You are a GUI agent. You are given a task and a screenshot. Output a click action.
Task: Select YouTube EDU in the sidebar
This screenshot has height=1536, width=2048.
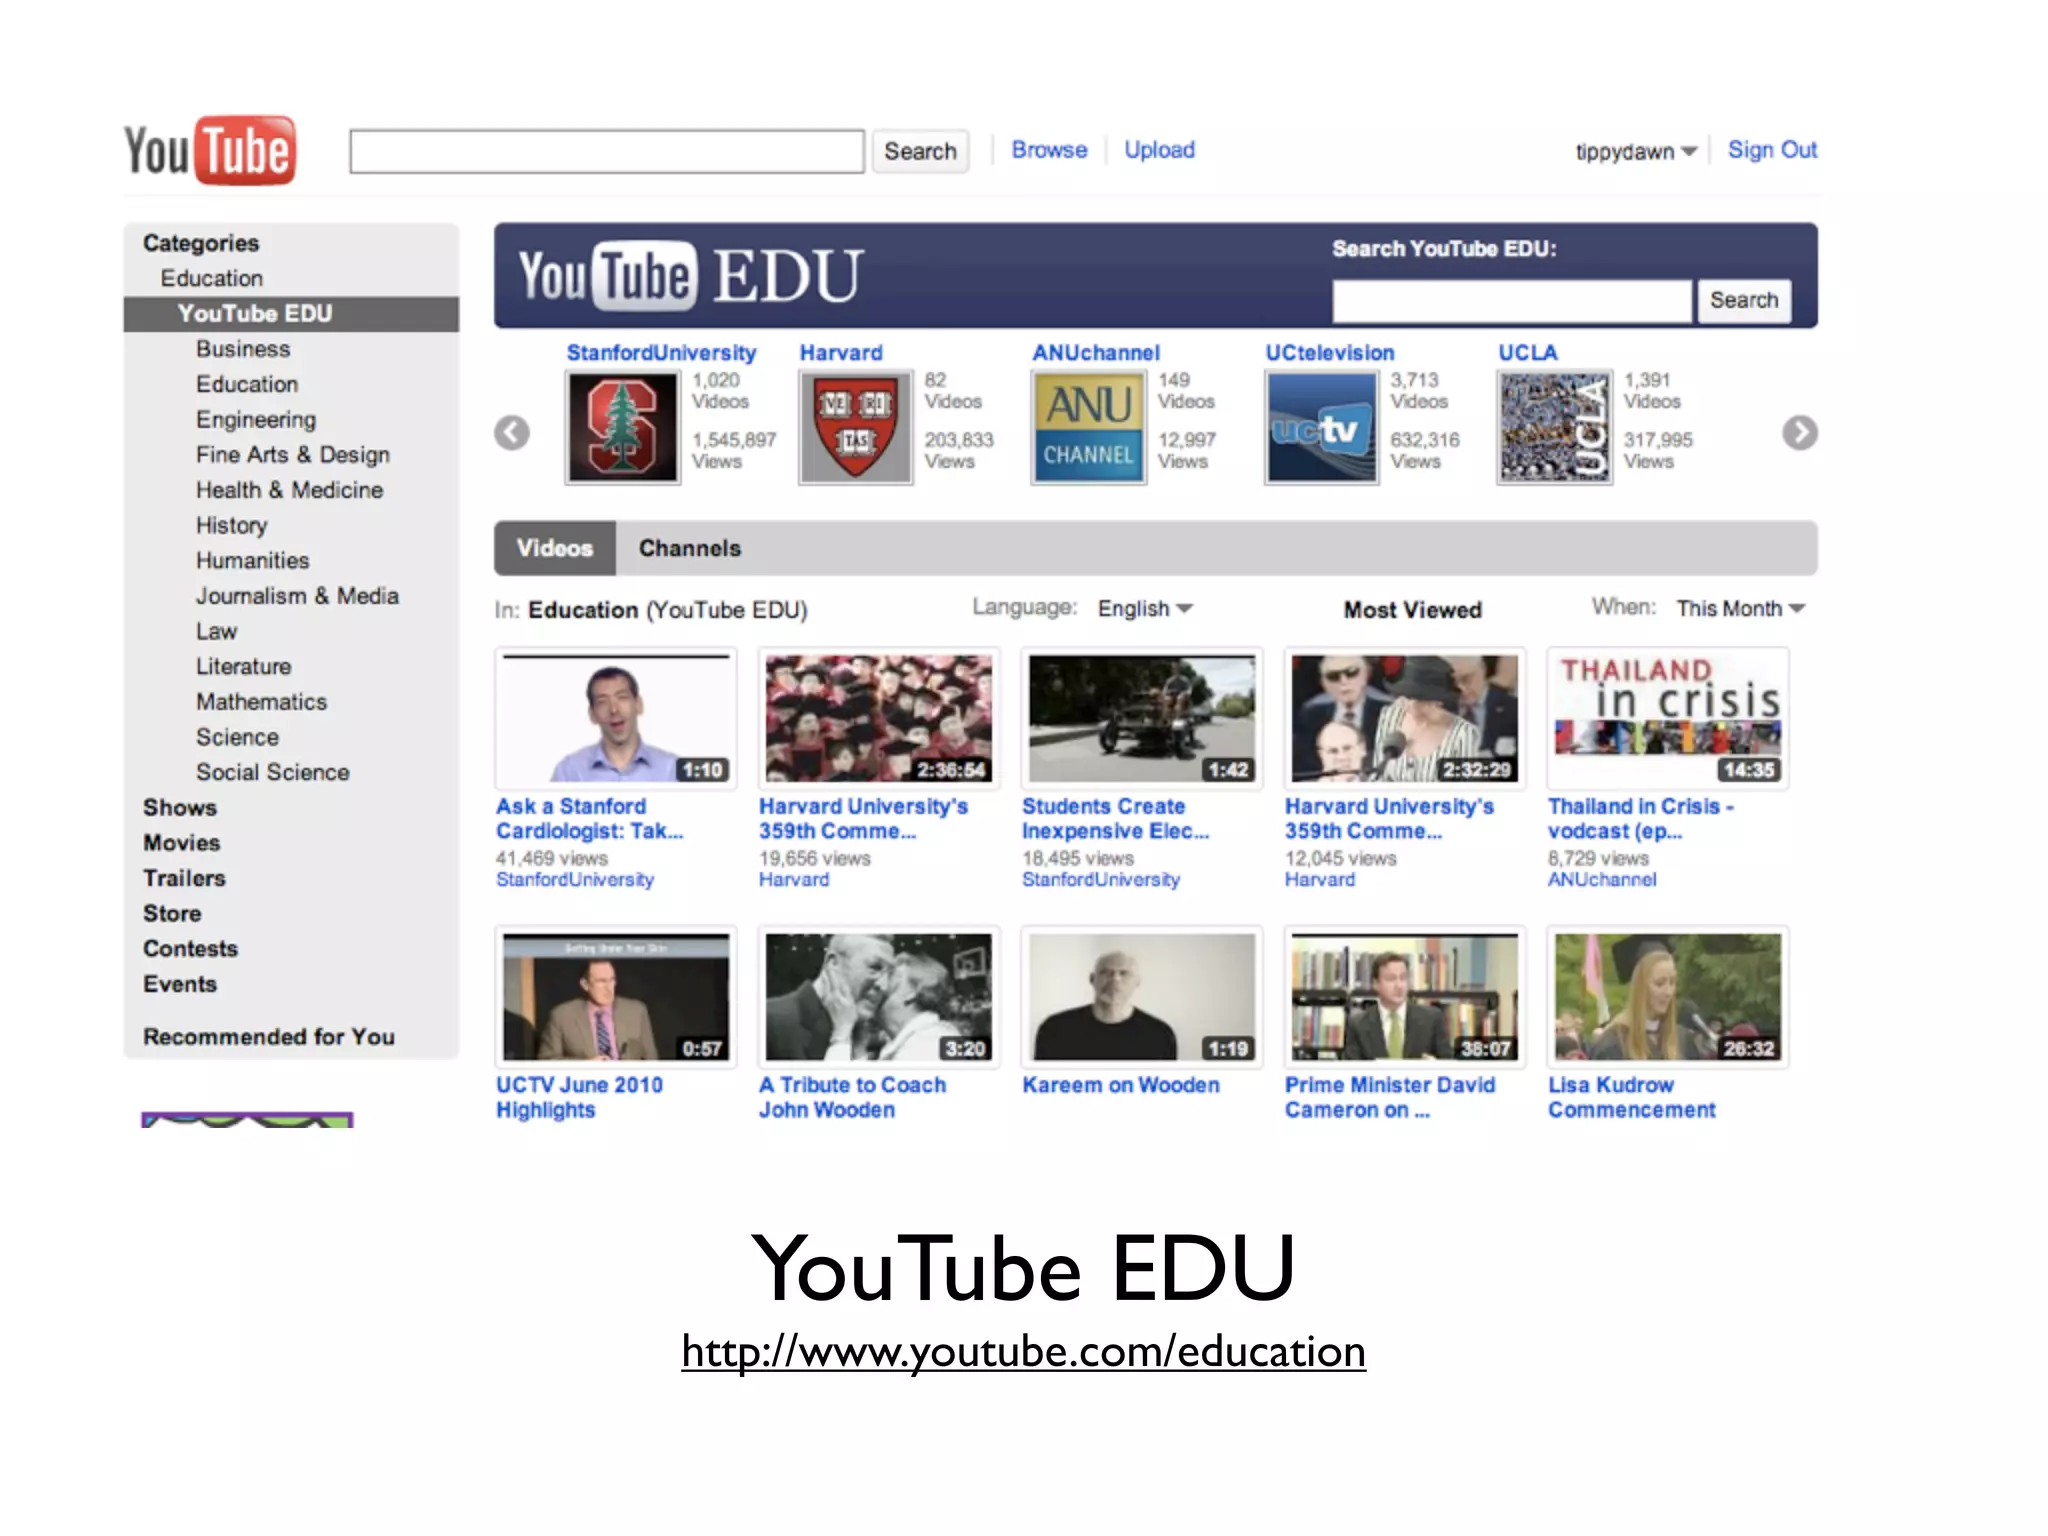point(291,314)
